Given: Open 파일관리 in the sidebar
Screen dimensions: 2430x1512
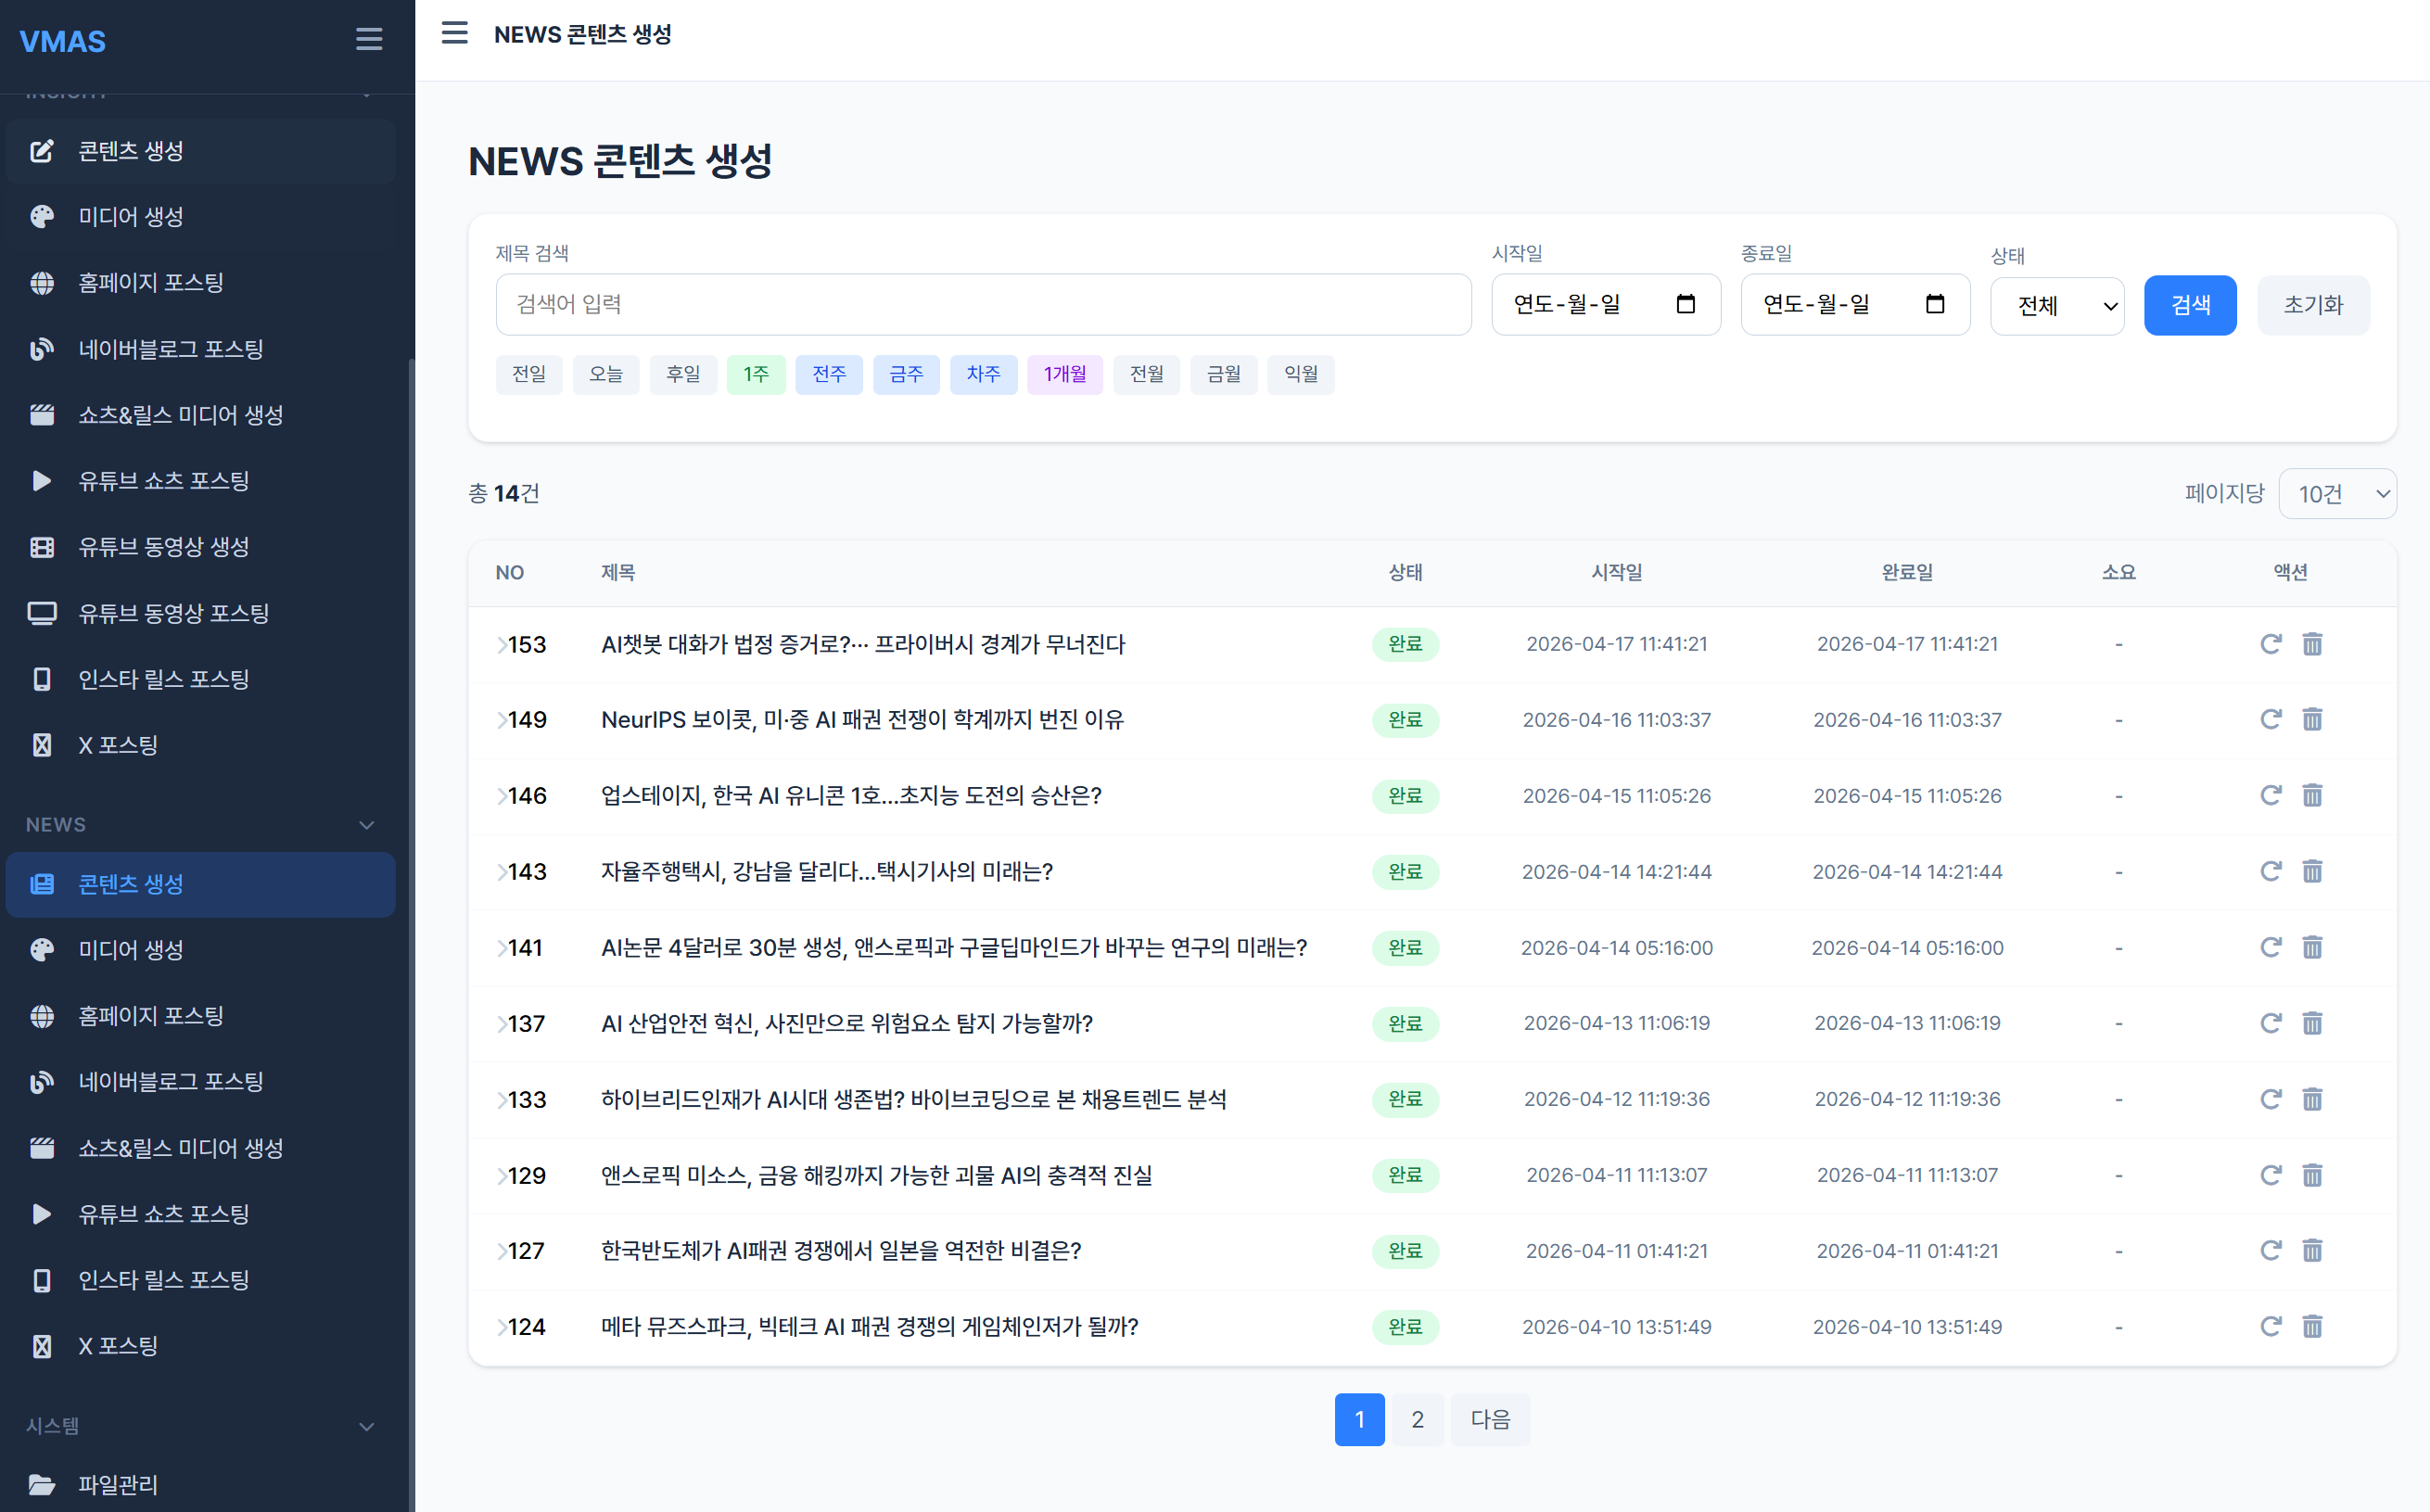Looking at the screenshot, I should click(x=118, y=1485).
